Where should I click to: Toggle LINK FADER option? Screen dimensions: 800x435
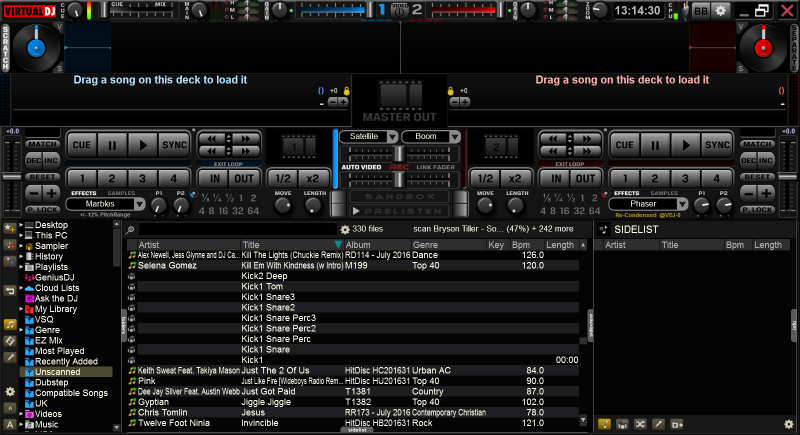[x=435, y=167]
